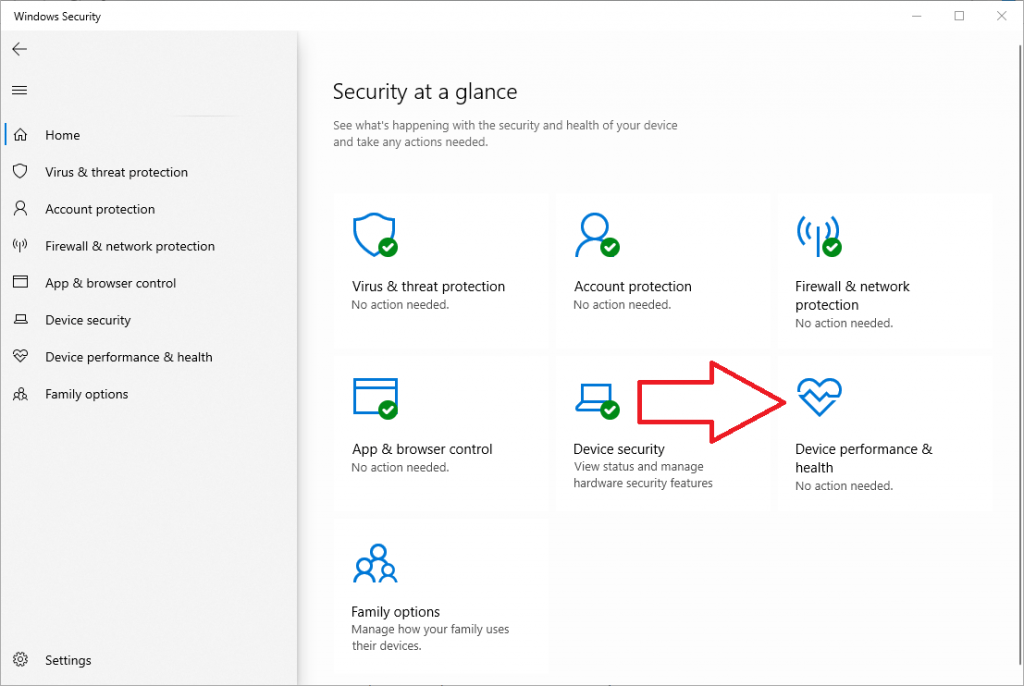Click the back arrow button

(x=20, y=49)
